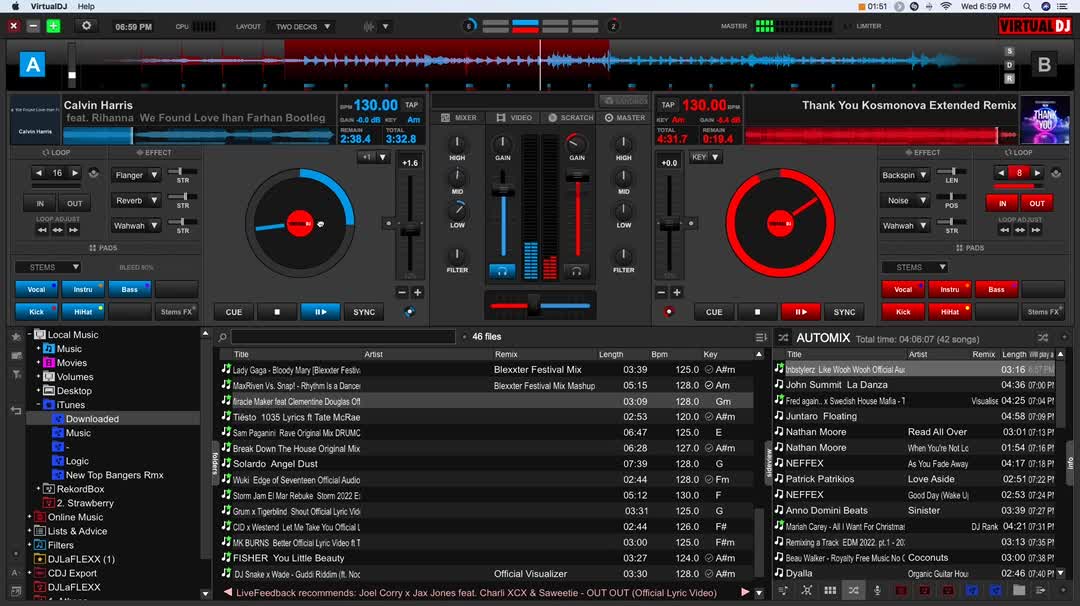Switch to the MASTER panel tab
Screen dimensions: 1080x606
pyautogui.click(x=625, y=118)
